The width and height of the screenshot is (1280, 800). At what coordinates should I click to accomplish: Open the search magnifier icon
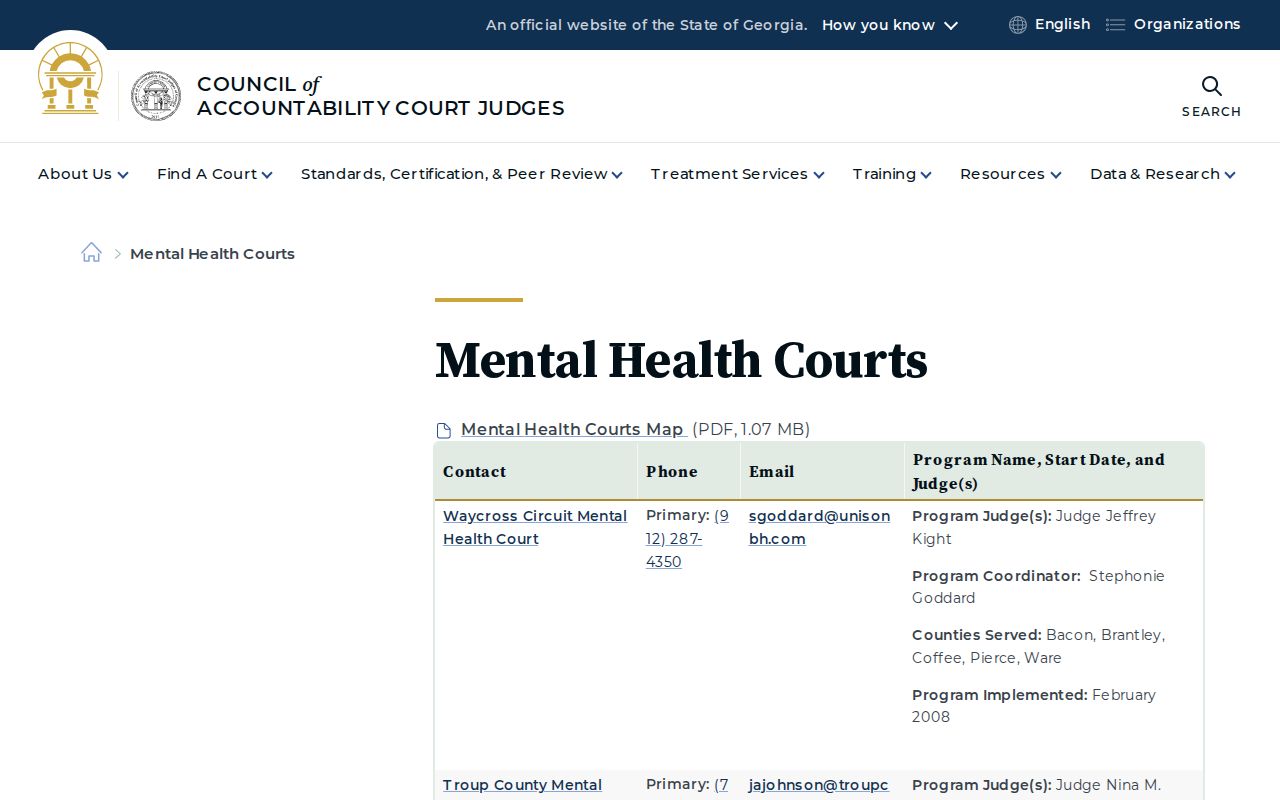coord(1211,86)
